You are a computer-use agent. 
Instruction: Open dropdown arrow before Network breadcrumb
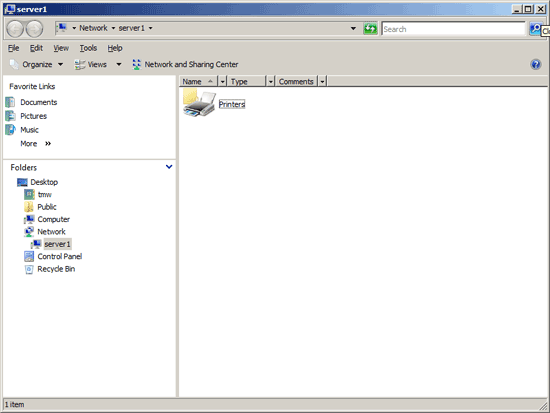74,28
